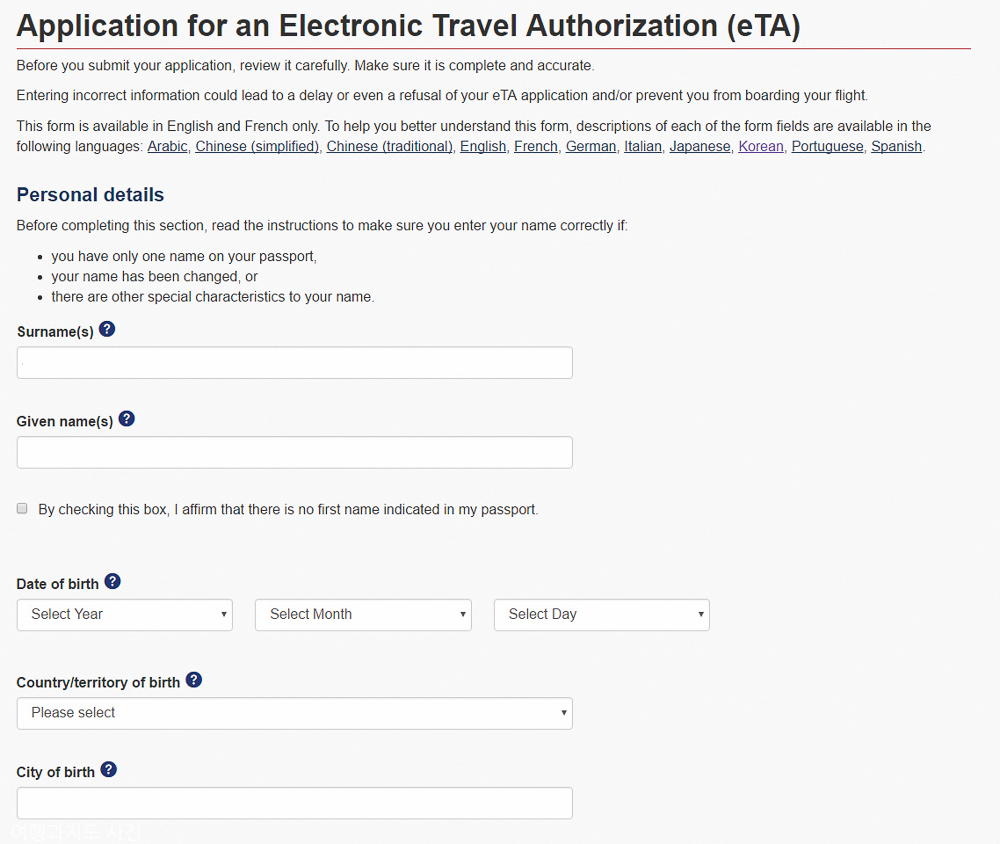Viewport: 1000px width, 844px height.
Task: Open the German descriptions link
Action: 591,147
